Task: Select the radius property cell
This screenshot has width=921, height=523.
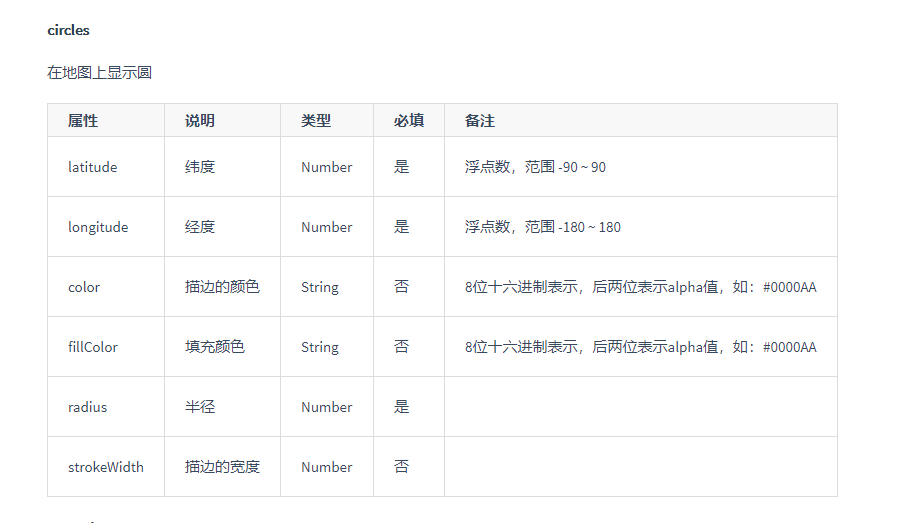Action: [87, 407]
